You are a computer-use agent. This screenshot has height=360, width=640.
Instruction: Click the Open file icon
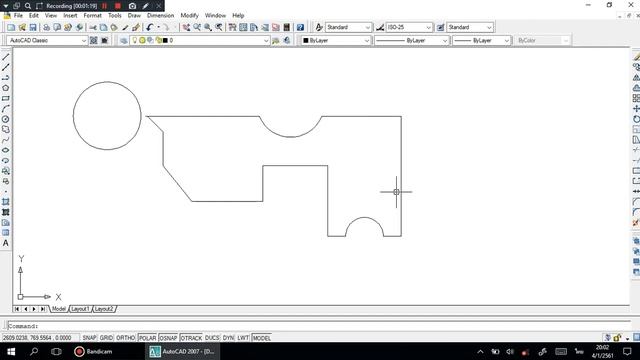click(x=22, y=27)
